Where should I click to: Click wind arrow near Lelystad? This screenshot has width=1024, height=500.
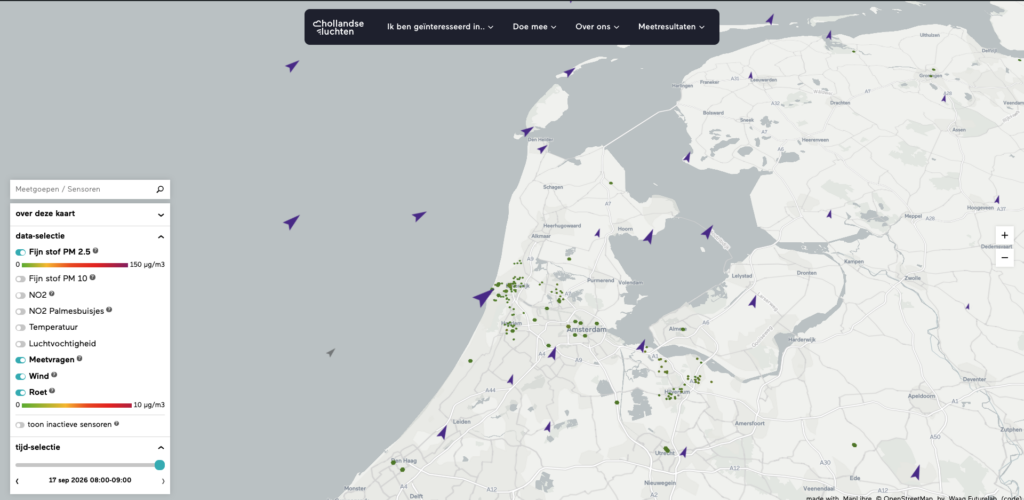(x=752, y=301)
